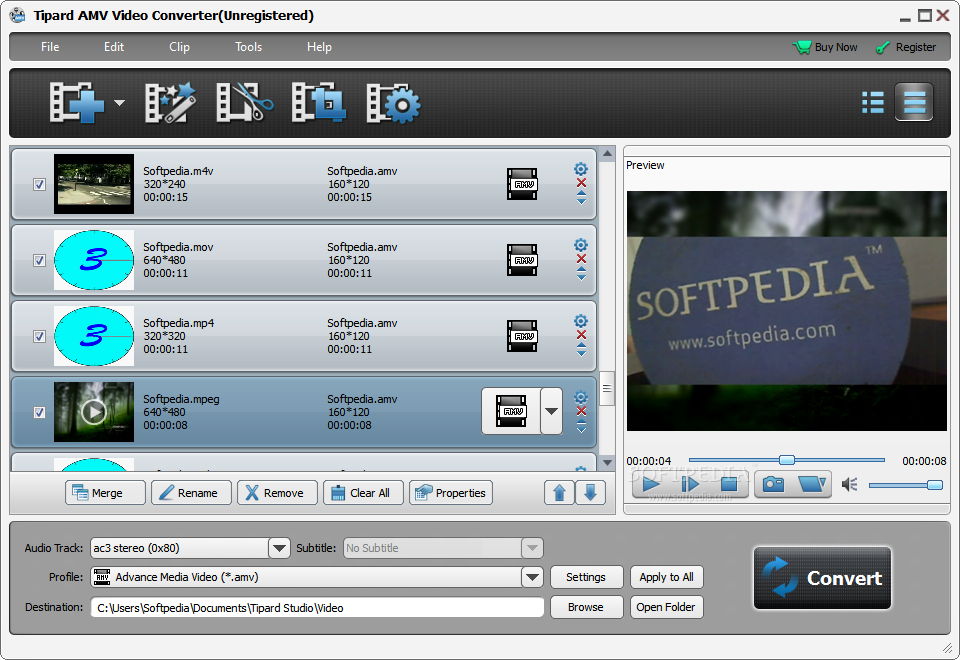Viewport: 960px width, 660px height.
Task: Stop the preview playback
Action: (729, 484)
